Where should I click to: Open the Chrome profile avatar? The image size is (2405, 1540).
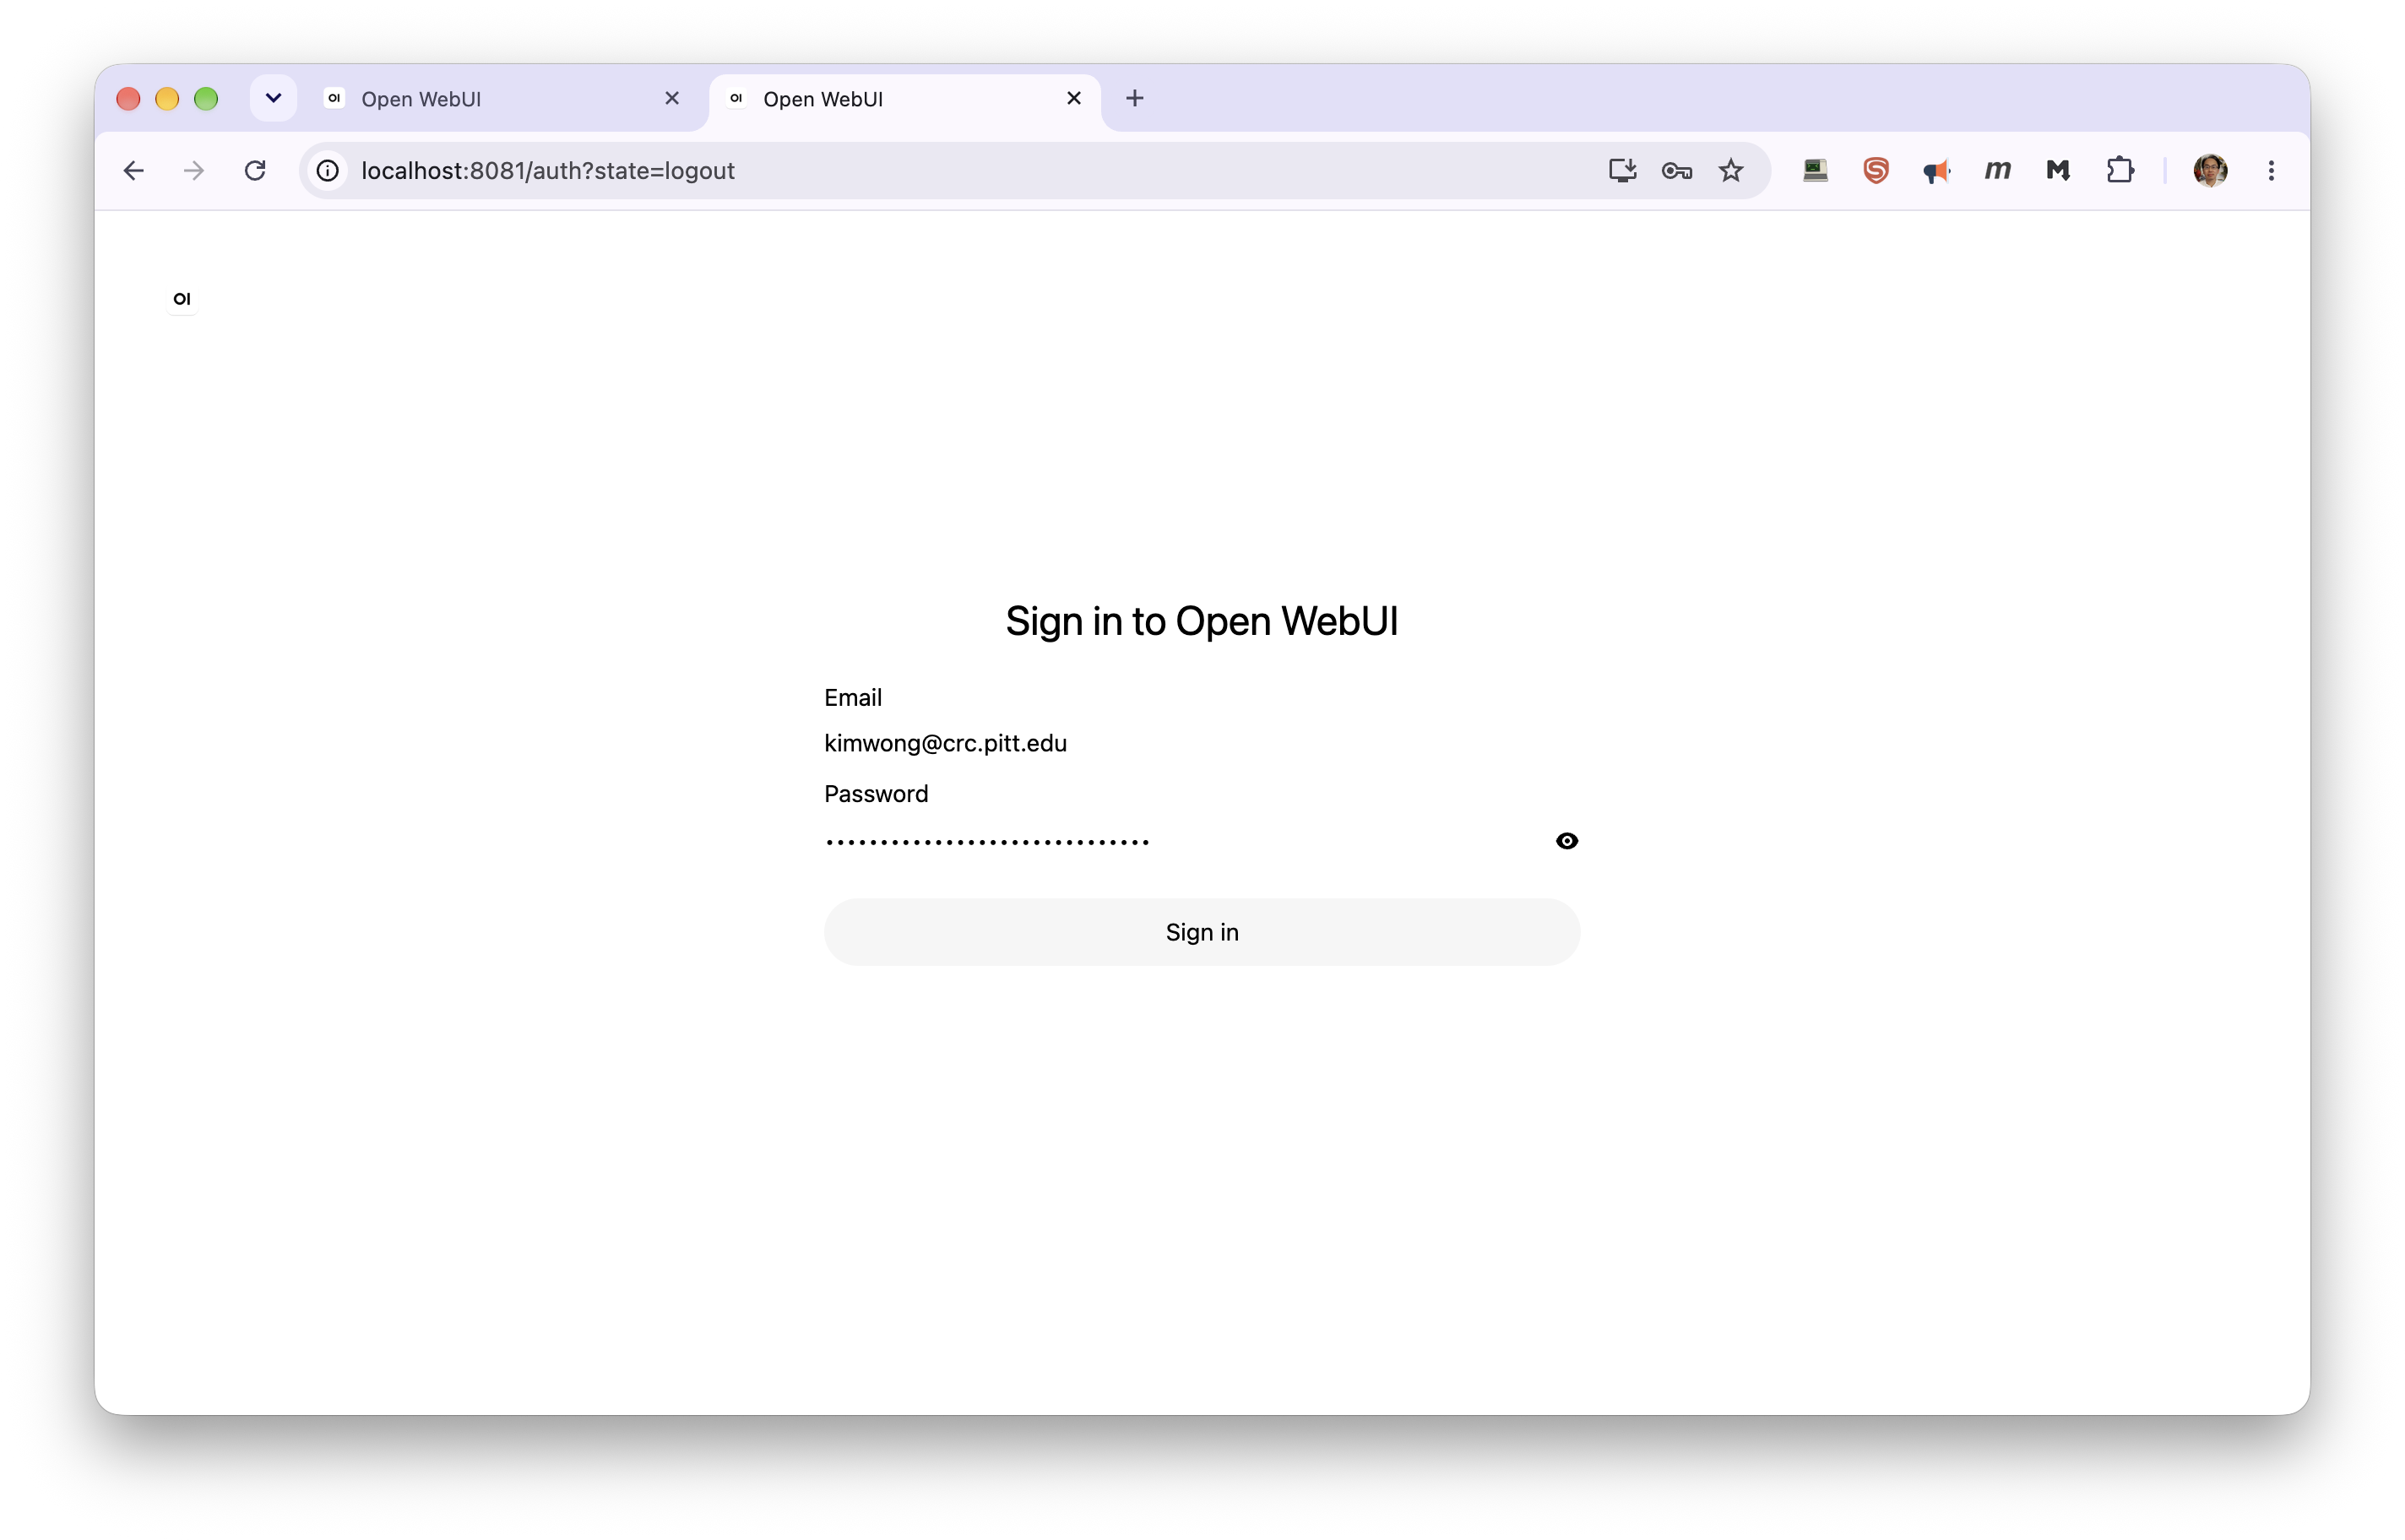(x=2210, y=171)
